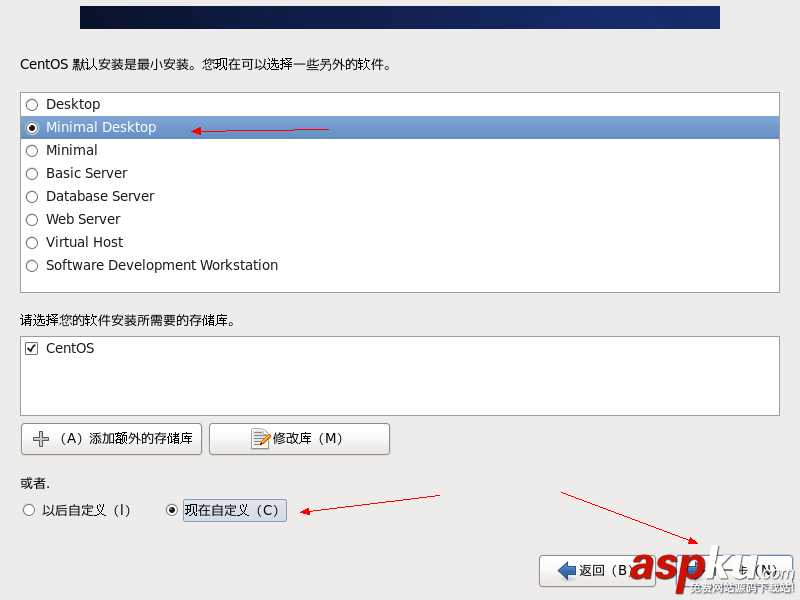Click the forward arrow icon on next button
Screen dimensions: 800x600
pyautogui.click(x=693, y=570)
